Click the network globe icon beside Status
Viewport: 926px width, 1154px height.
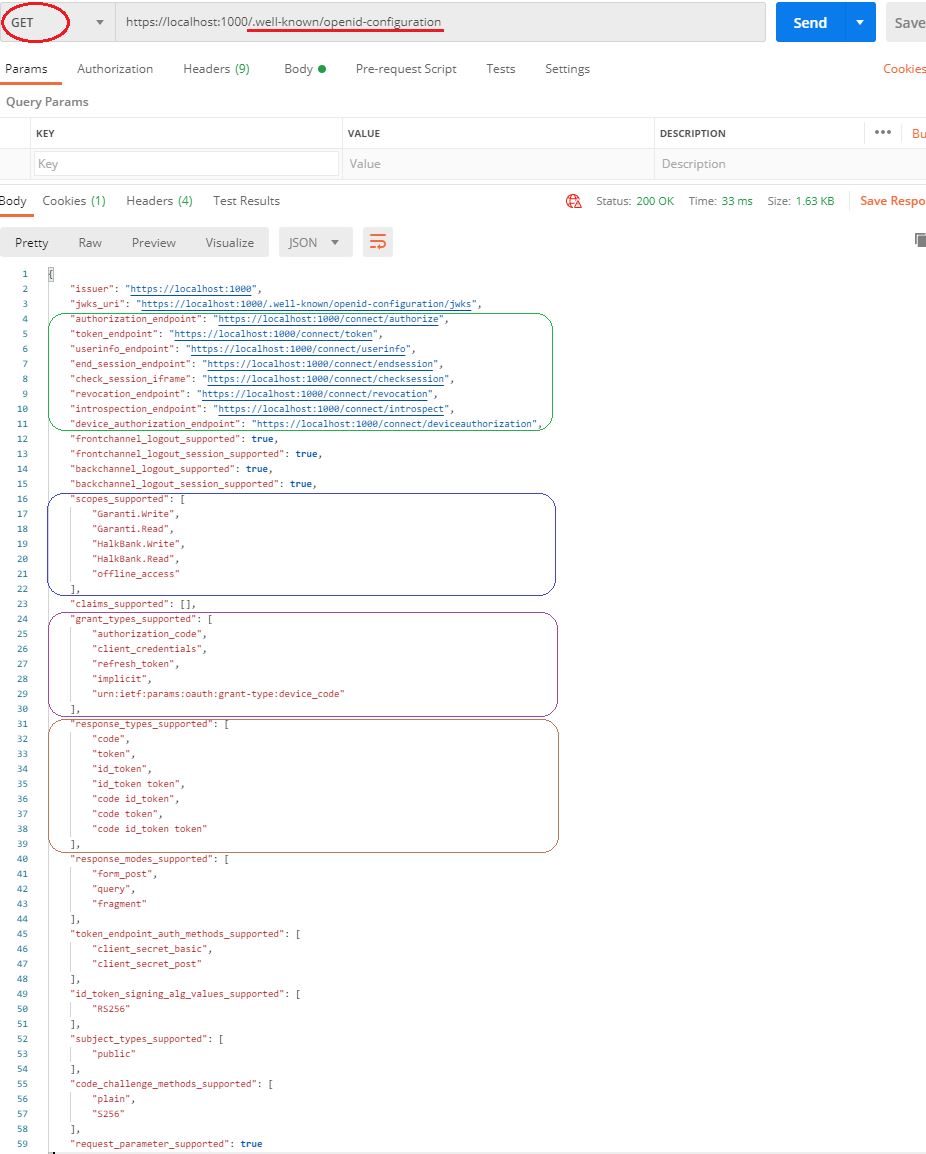pos(574,201)
